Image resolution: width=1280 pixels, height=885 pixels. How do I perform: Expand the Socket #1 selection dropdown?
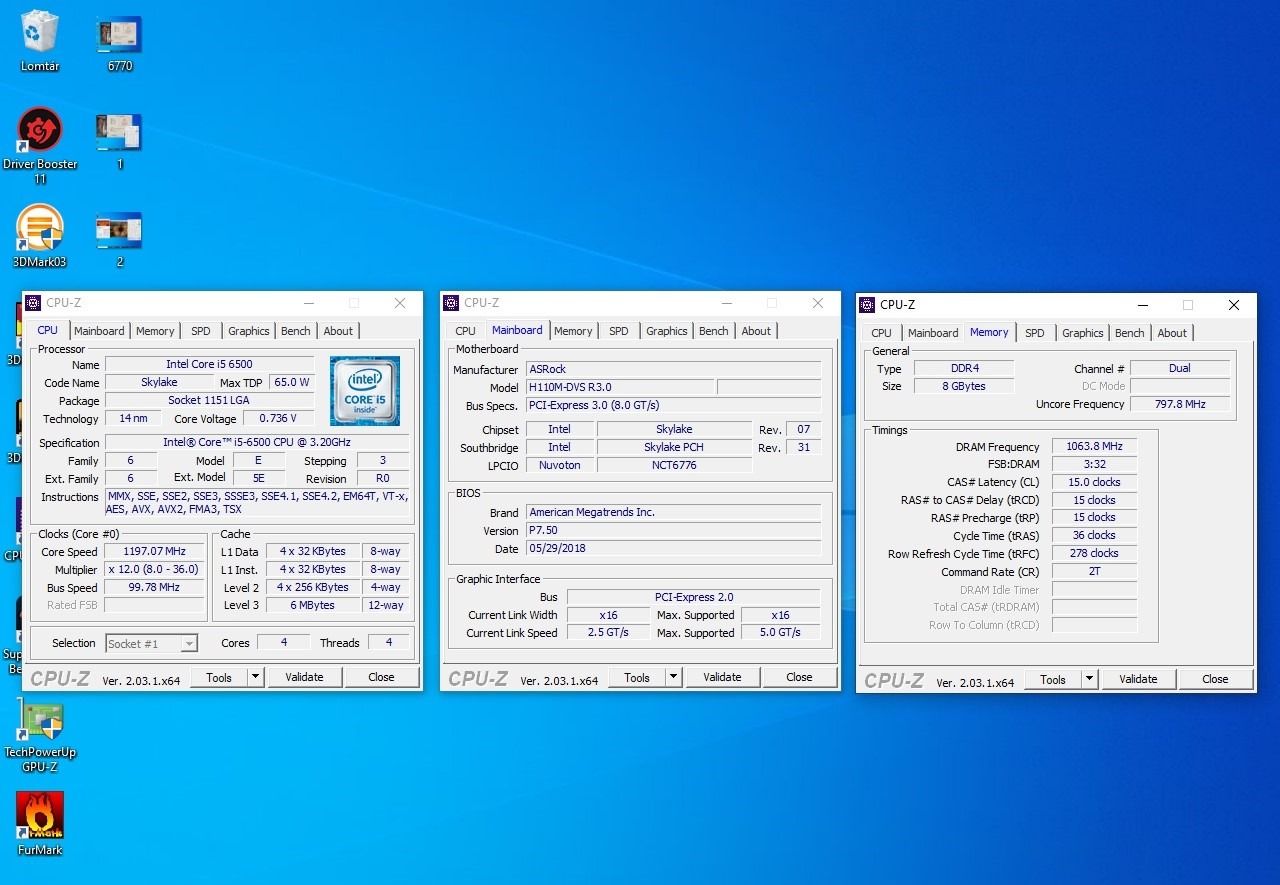[x=189, y=644]
